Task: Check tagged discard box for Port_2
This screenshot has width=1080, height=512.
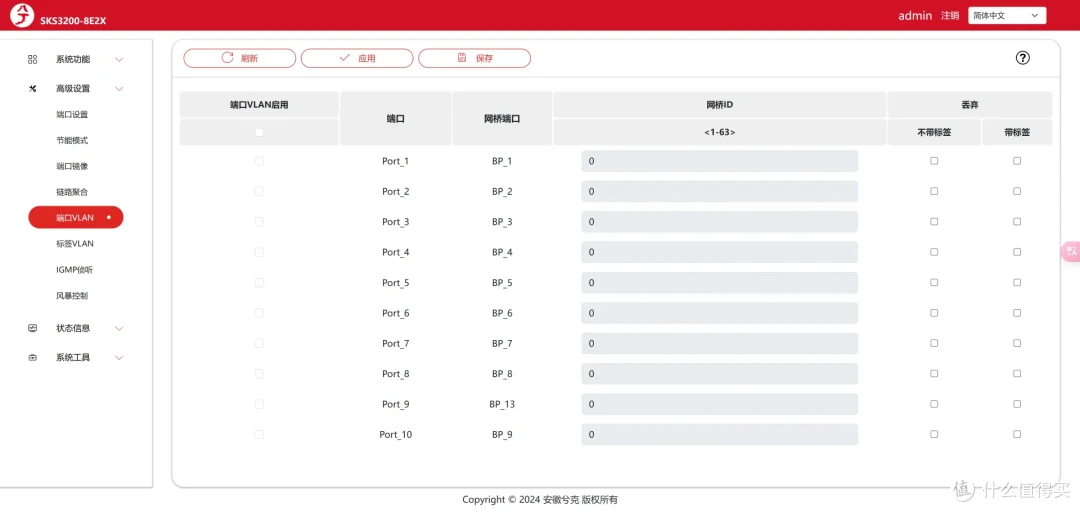Action: [1017, 191]
